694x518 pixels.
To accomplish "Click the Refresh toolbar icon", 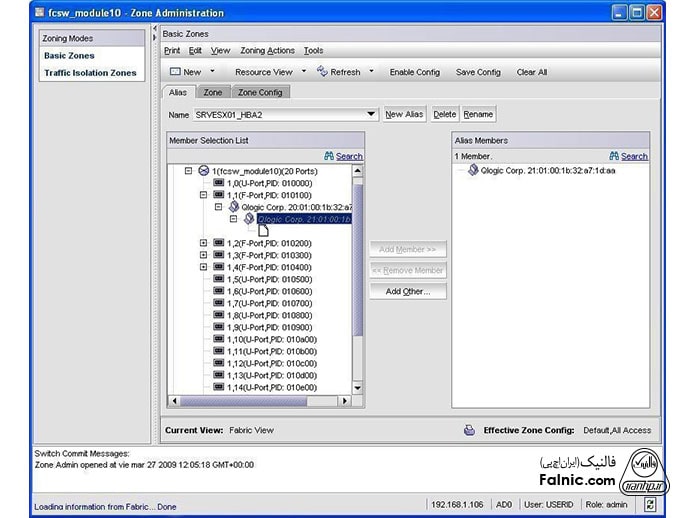I will coord(322,72).
